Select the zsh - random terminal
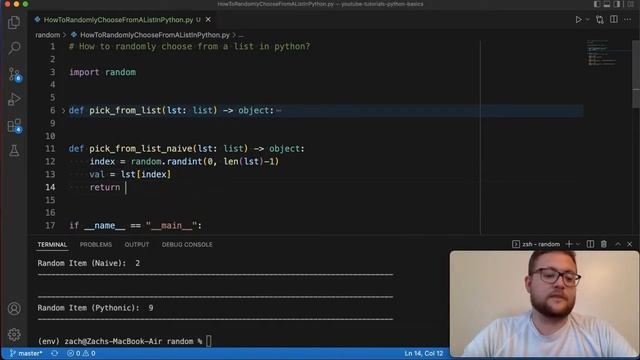Screen dimensions: 640x360 click(536, 244)
